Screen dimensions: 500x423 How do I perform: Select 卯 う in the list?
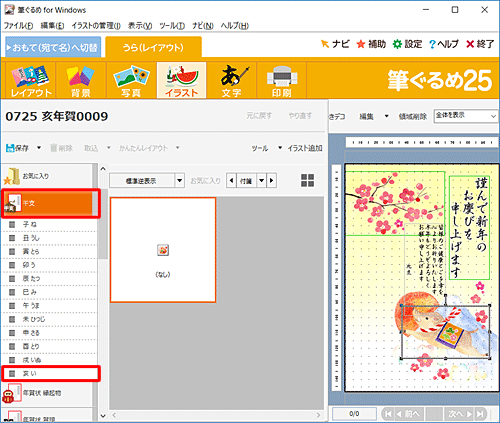(49, 265)
